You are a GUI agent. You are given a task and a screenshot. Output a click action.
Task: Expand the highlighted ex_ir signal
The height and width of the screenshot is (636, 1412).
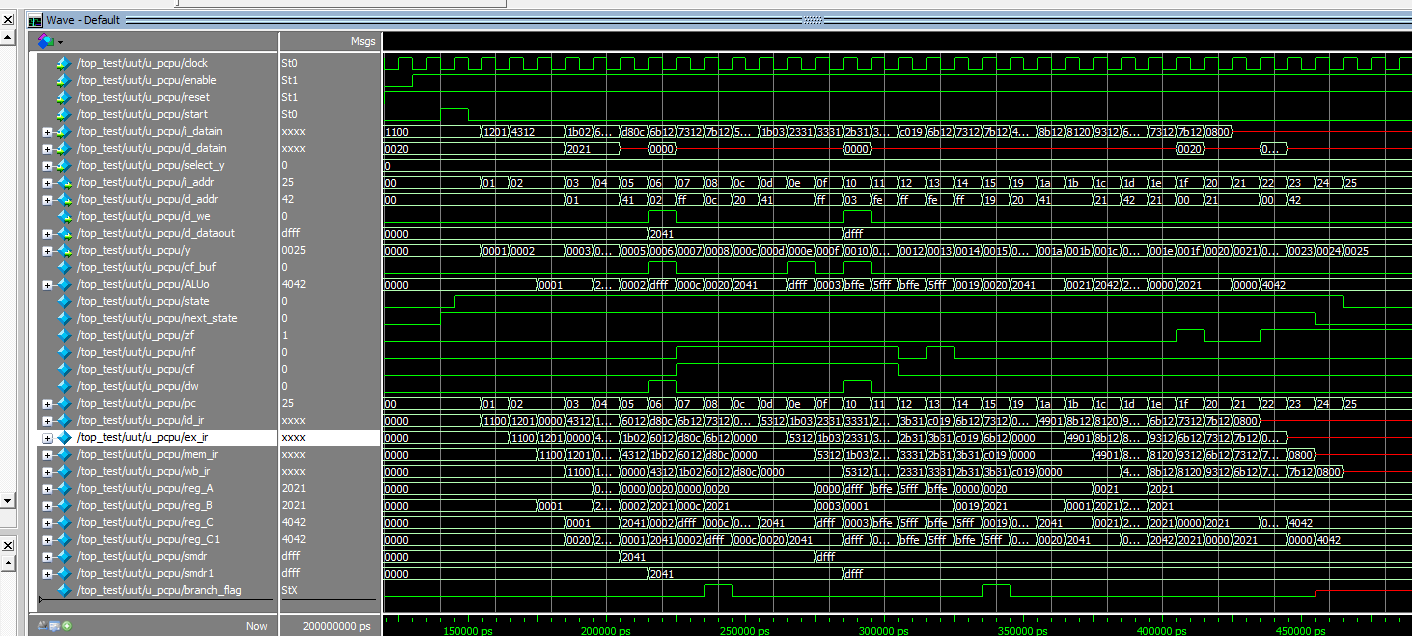tap(47, 437)
